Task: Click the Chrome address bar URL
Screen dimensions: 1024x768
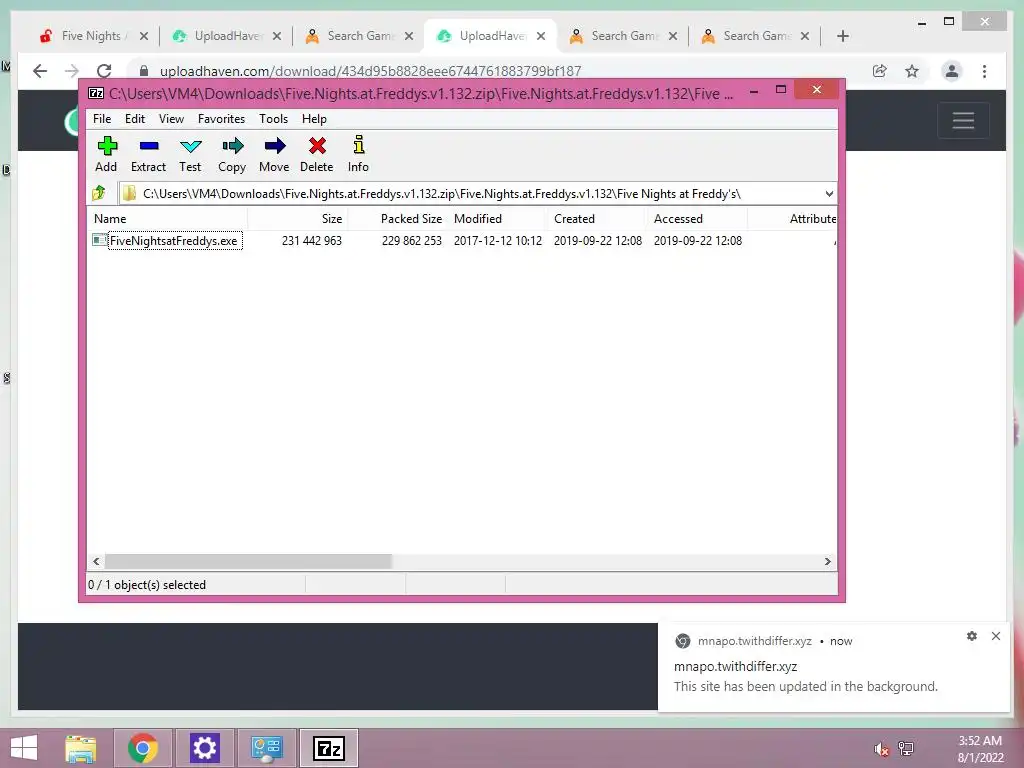Action: [x=370, y=71]
